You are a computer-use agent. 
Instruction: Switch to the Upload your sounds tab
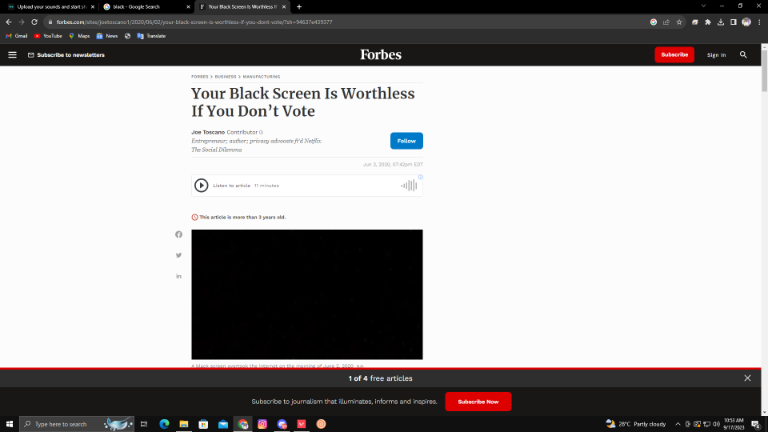pos(51,7)
